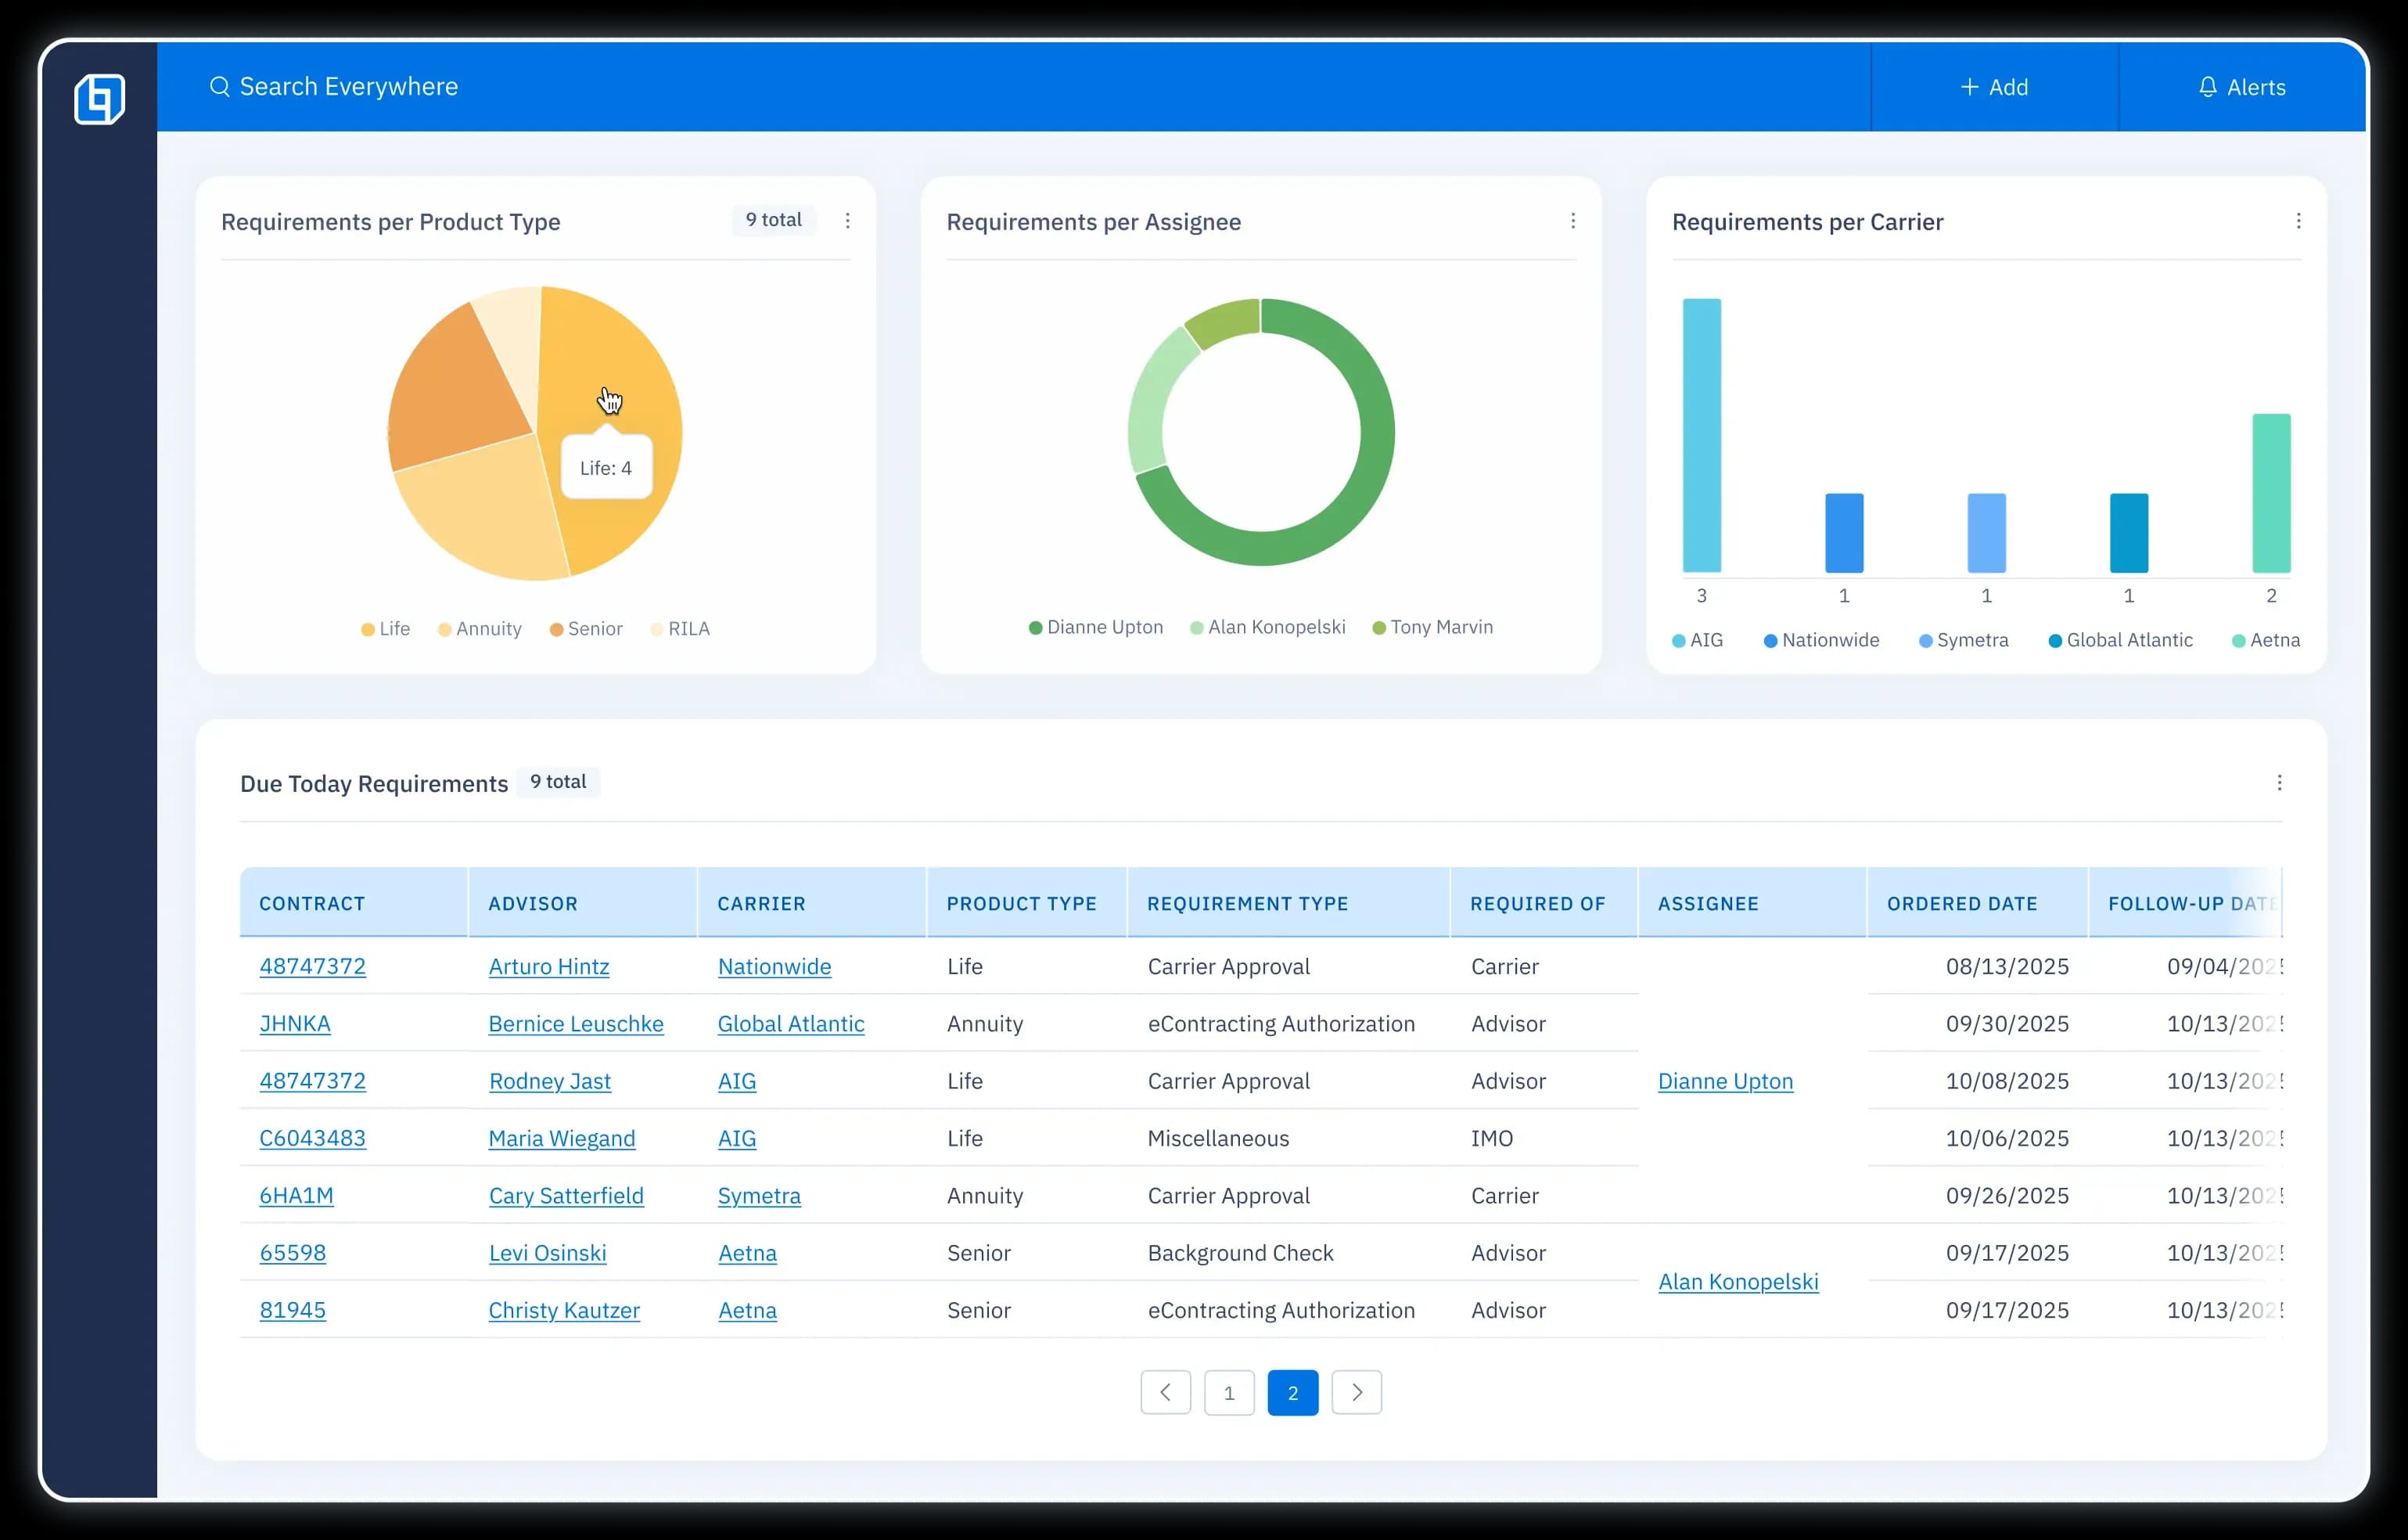Open the options menu on Requirements per Product Type
This screenshot has height=1540, width=2408.
(x=848, y=221)
